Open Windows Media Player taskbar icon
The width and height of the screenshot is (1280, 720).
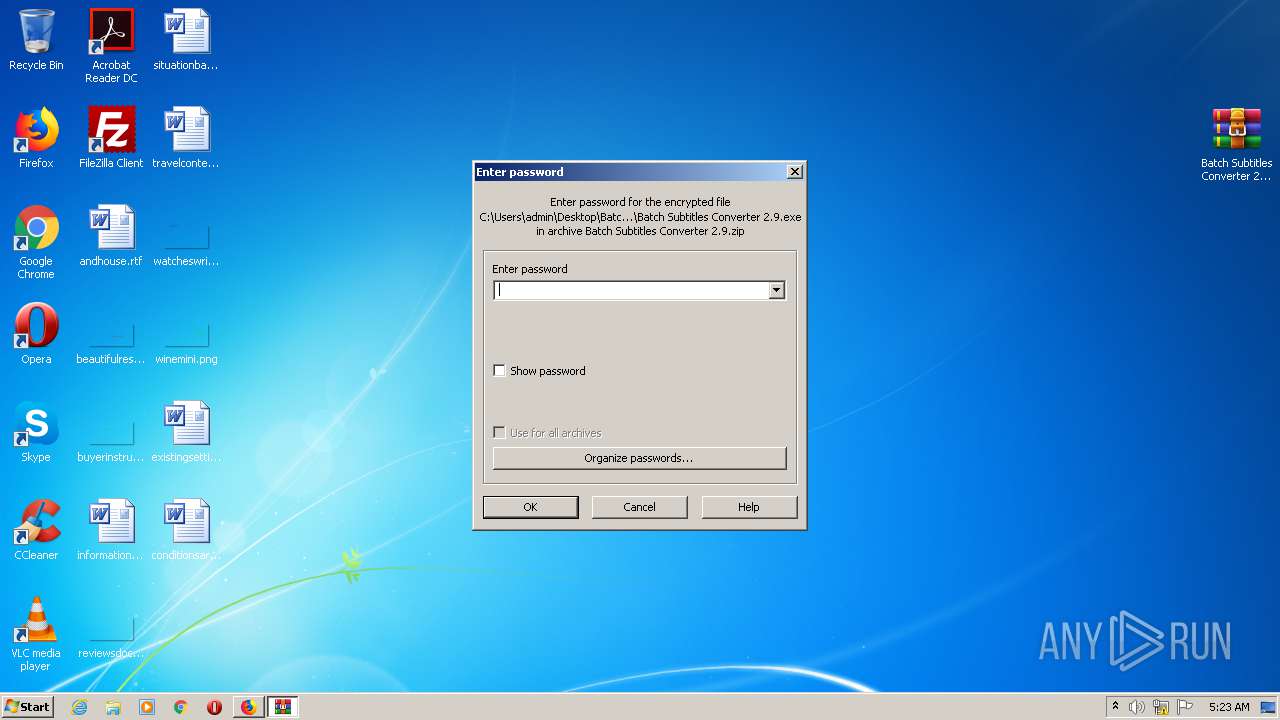[147, 707]
